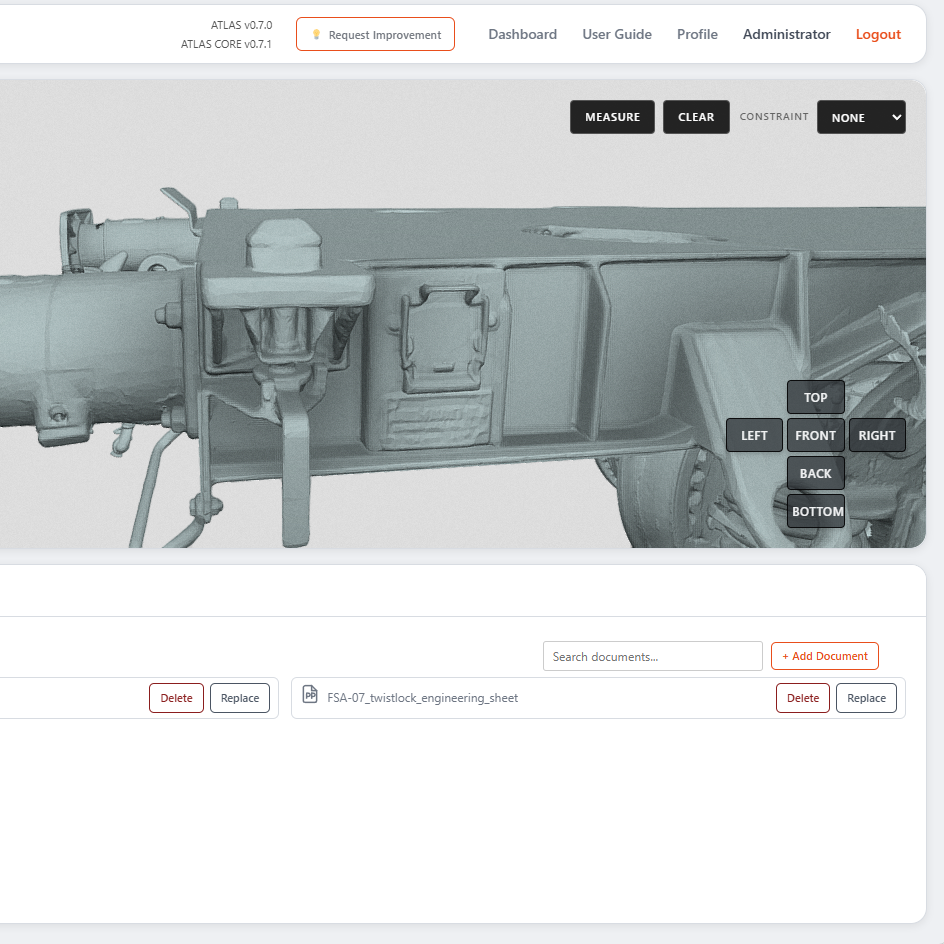Screen dimensions: 944x944
Task: Open the CONSTRAINT dropdown set to NONE
Action: point(861,117)
